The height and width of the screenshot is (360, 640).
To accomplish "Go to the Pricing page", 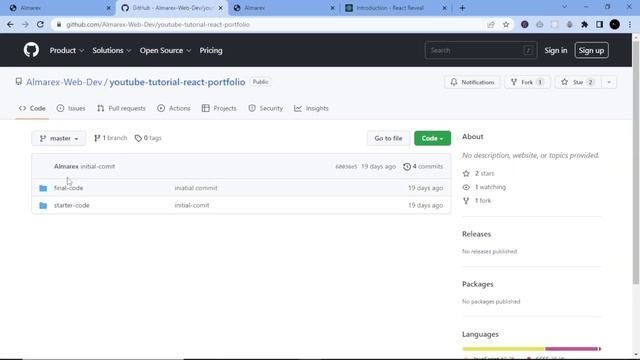I will coord(211,50).
